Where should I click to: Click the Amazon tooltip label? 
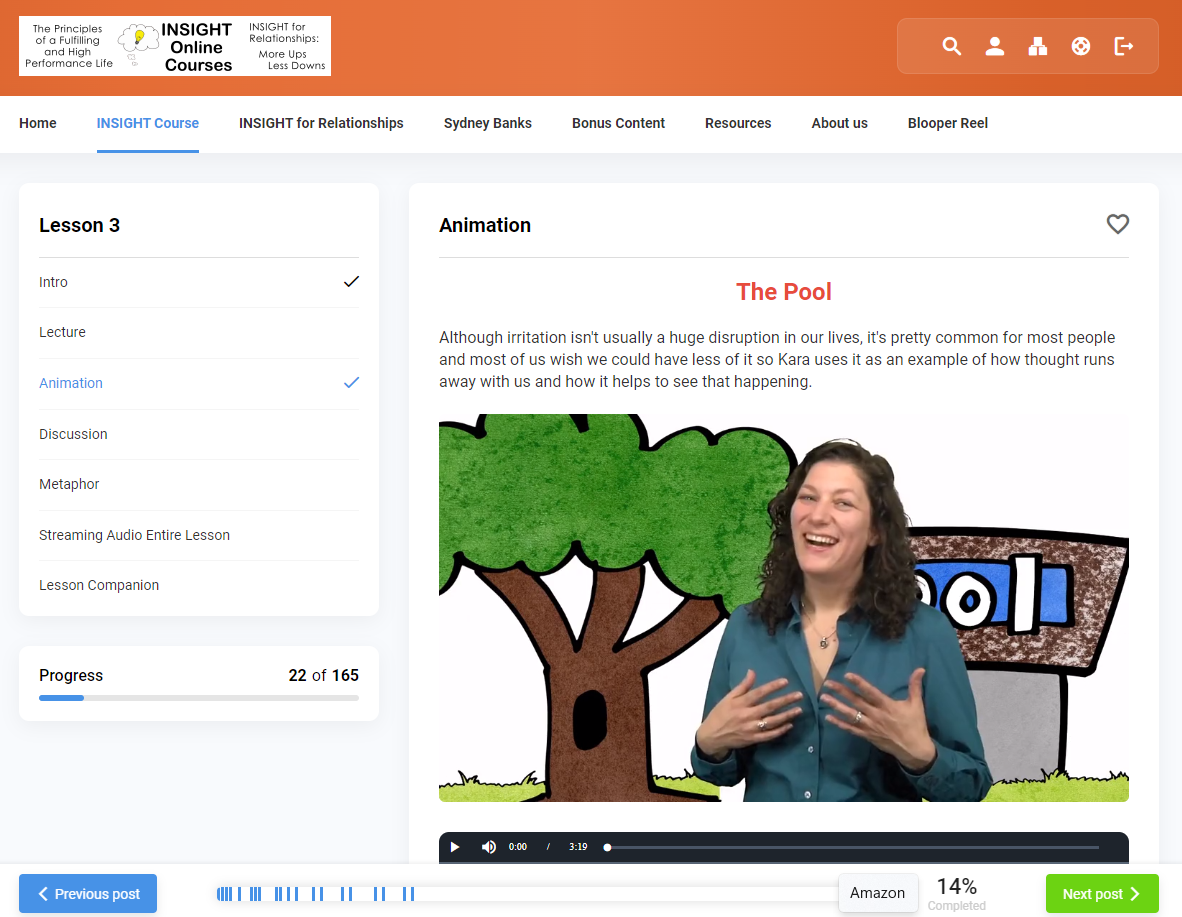pos(877,893)
